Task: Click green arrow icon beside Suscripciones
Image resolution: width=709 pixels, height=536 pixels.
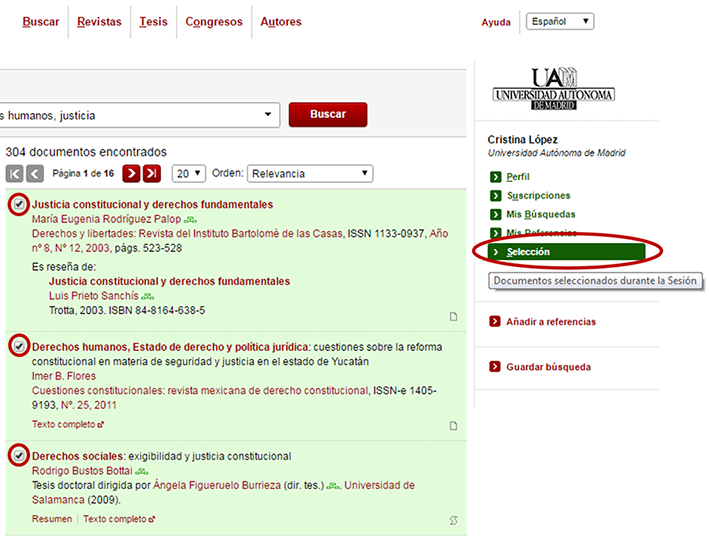Action: point(495,195)
